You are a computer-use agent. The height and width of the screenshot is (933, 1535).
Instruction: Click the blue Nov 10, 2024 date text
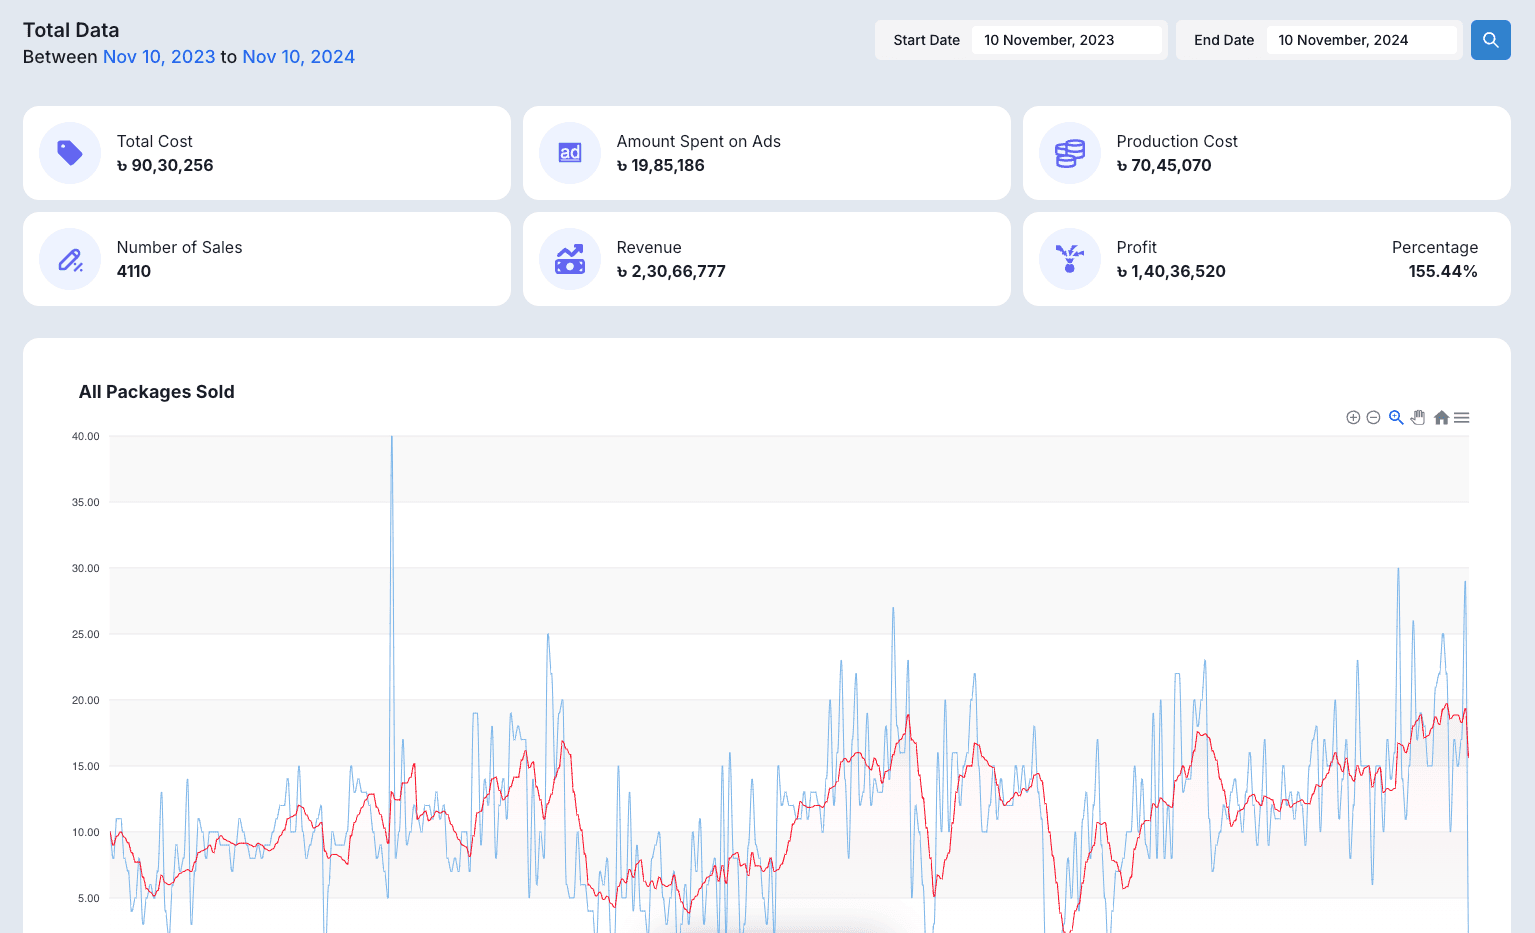tap(298, 57)
